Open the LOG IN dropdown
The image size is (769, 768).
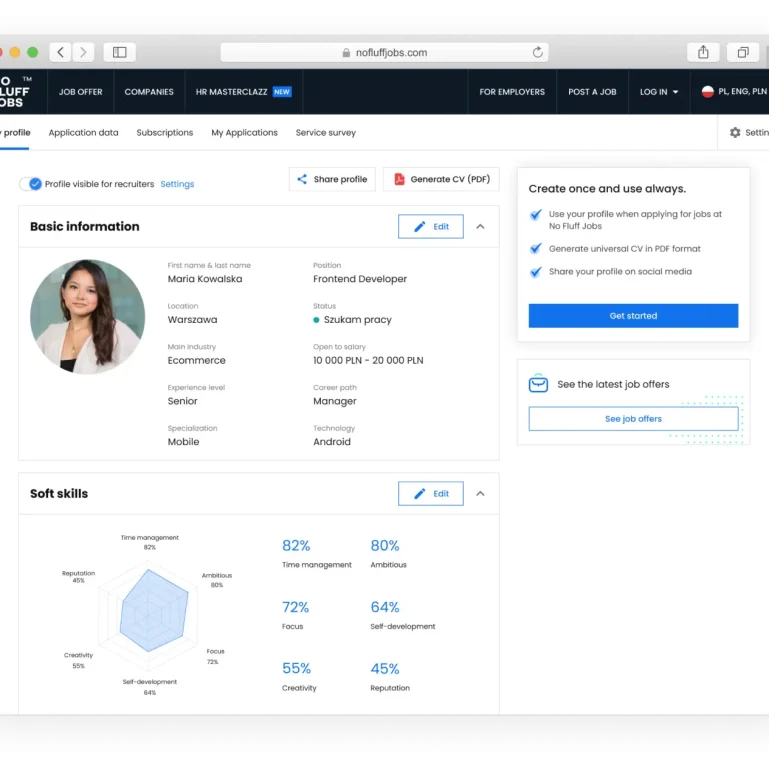pyautogui.click(x=658, y=92)
